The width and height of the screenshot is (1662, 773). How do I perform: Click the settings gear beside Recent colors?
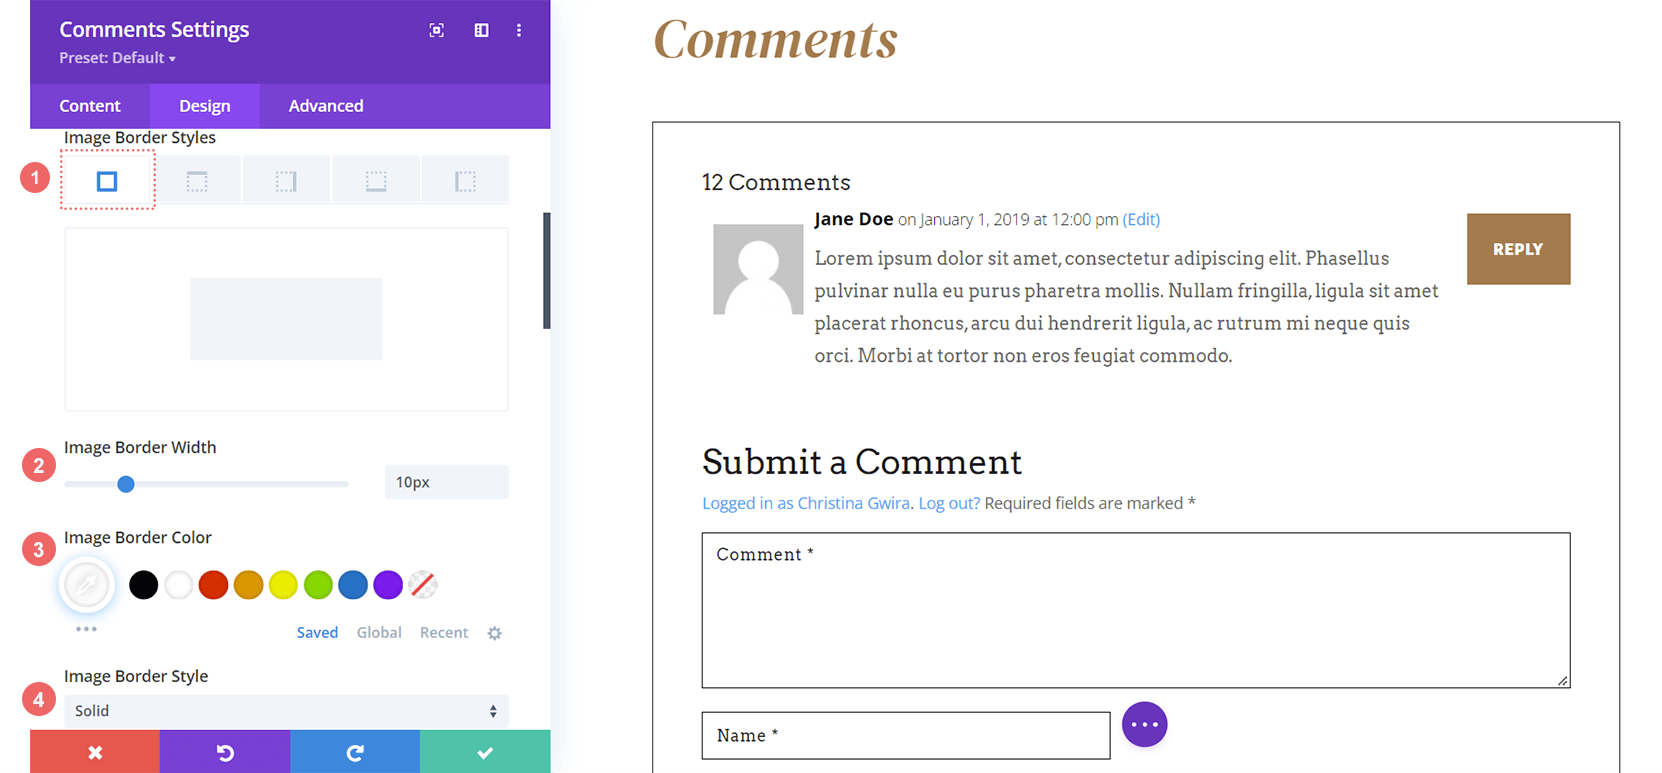click(494, 632)
